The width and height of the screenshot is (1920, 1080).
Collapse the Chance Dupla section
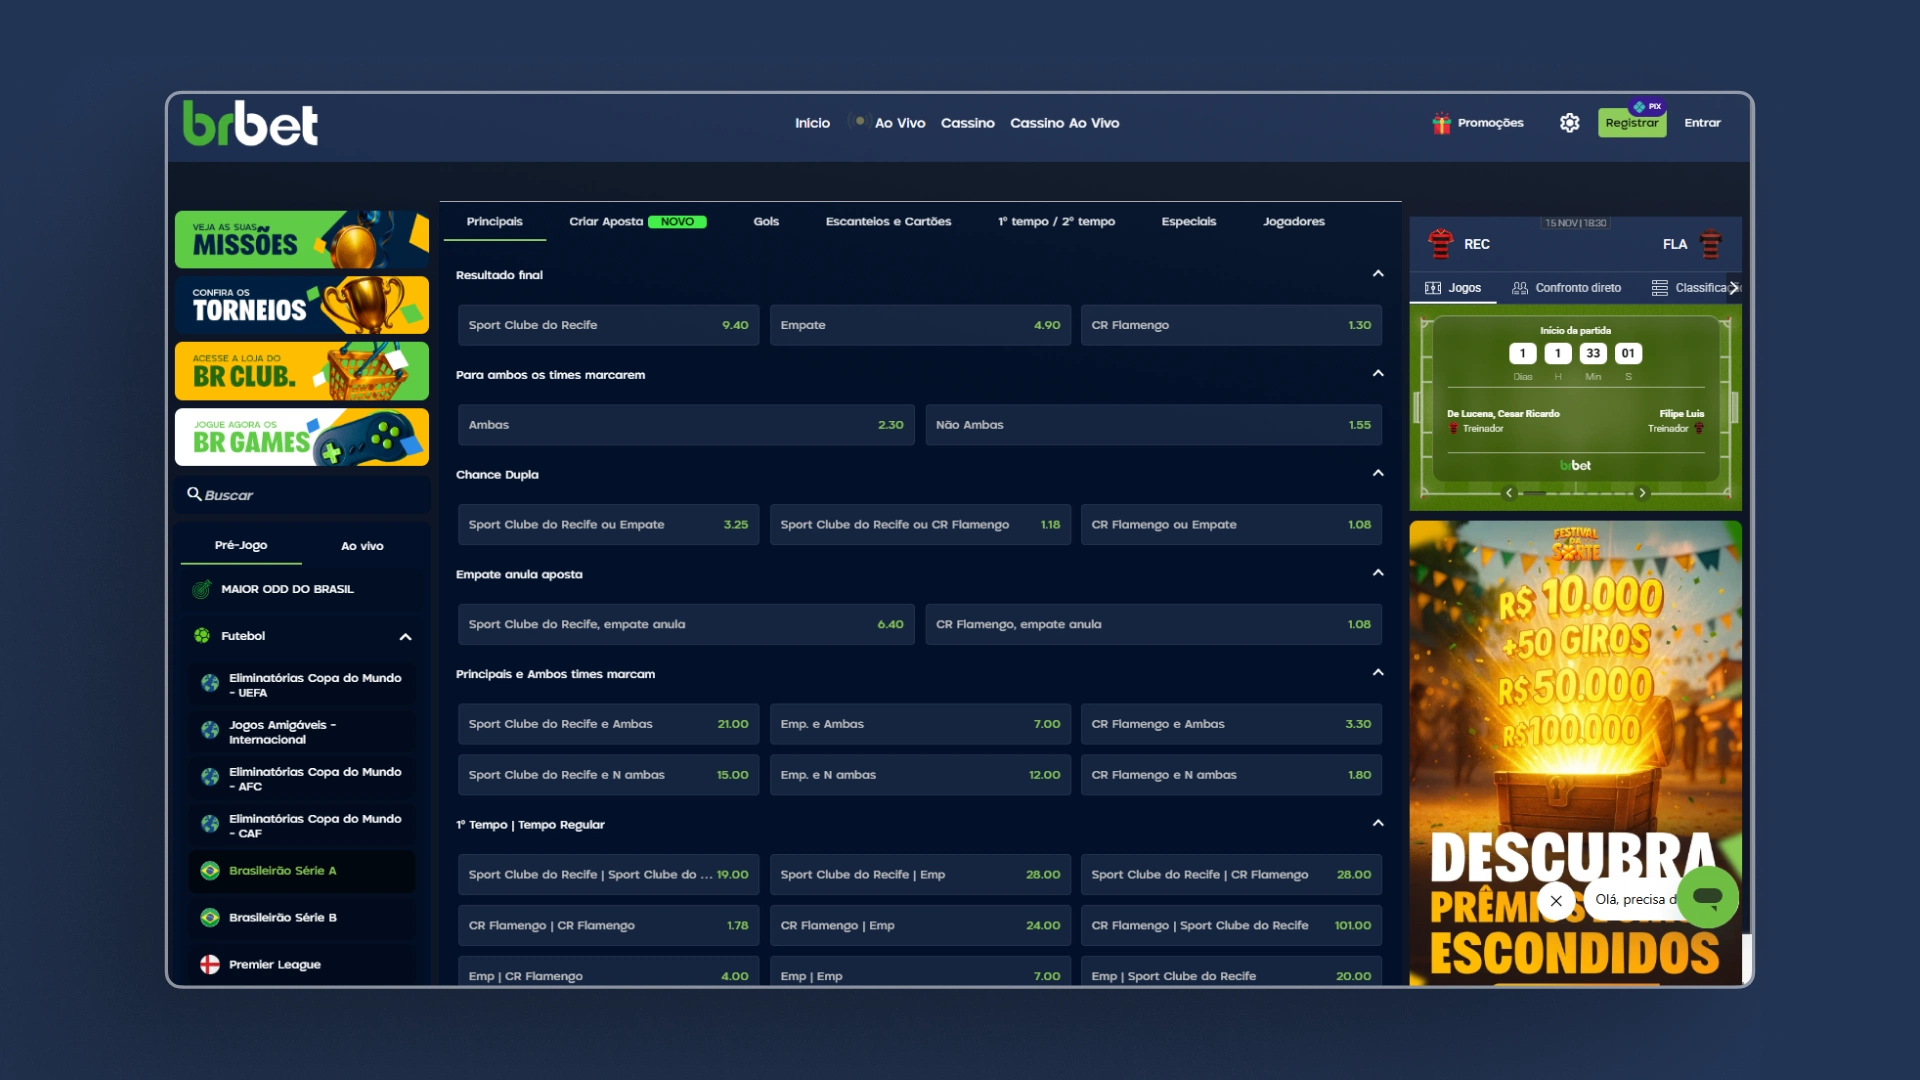click(x=1378, y=473)
